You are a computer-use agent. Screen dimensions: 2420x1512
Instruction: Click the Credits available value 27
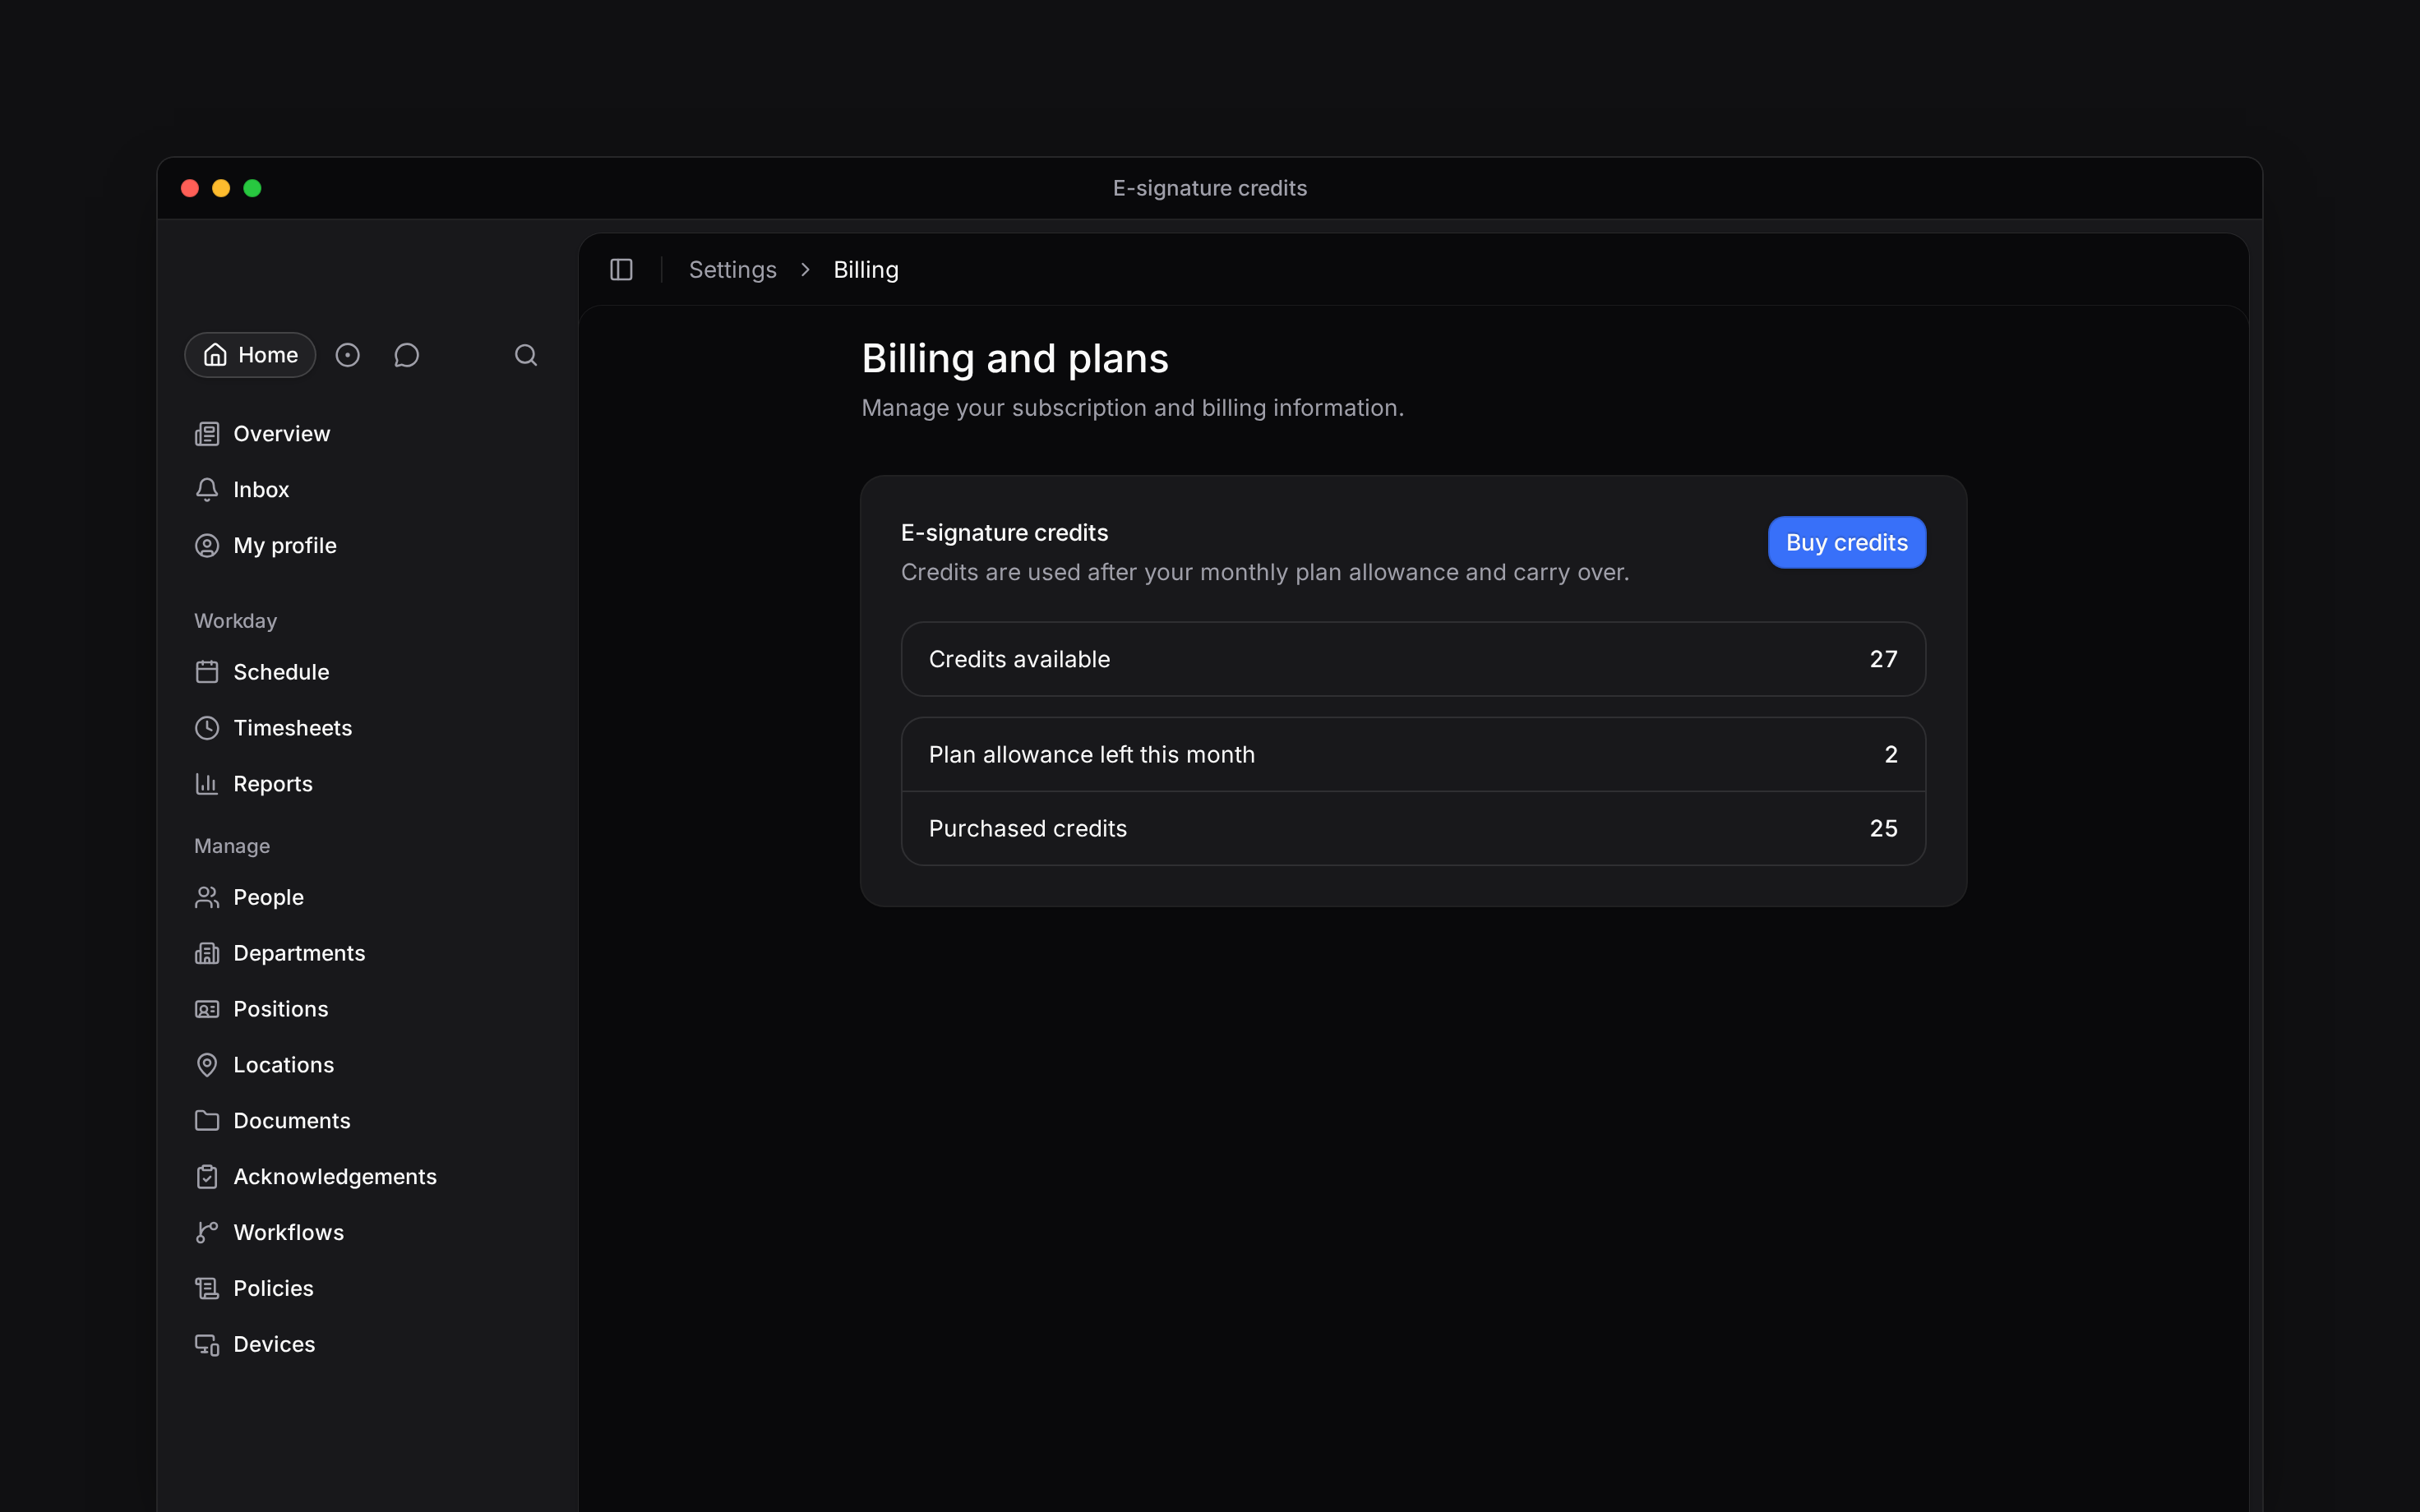(1883, 660)
